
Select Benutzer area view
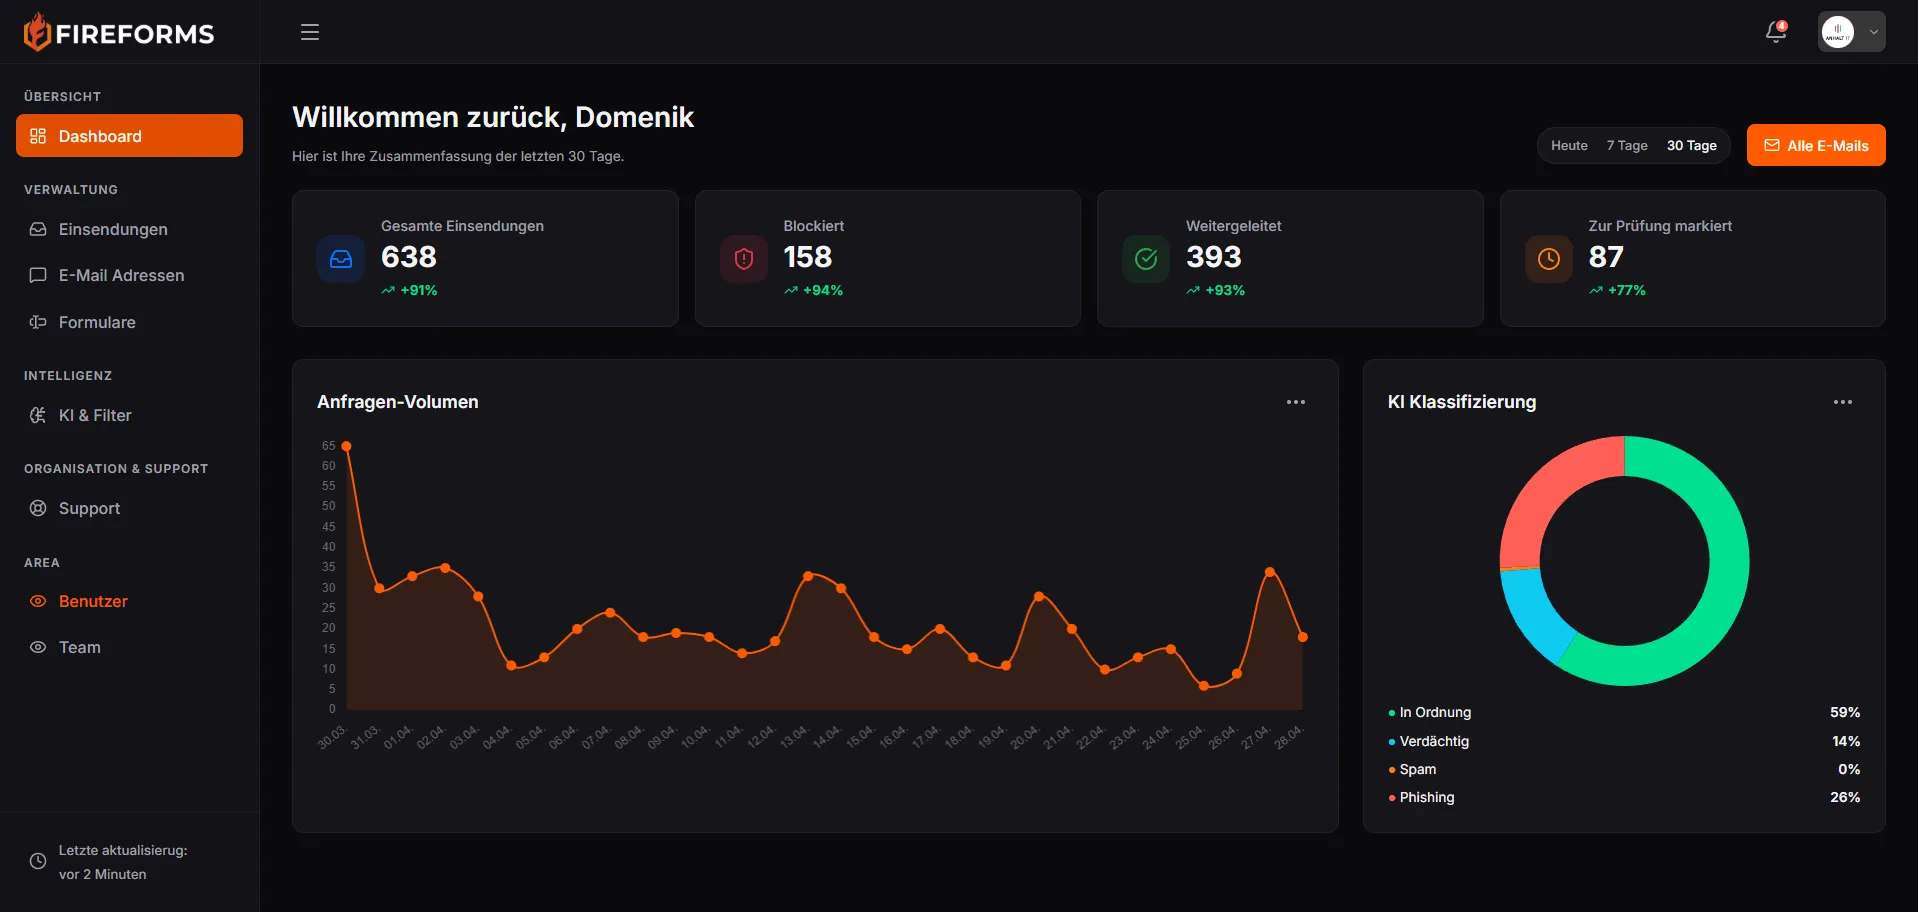[129, 601]
